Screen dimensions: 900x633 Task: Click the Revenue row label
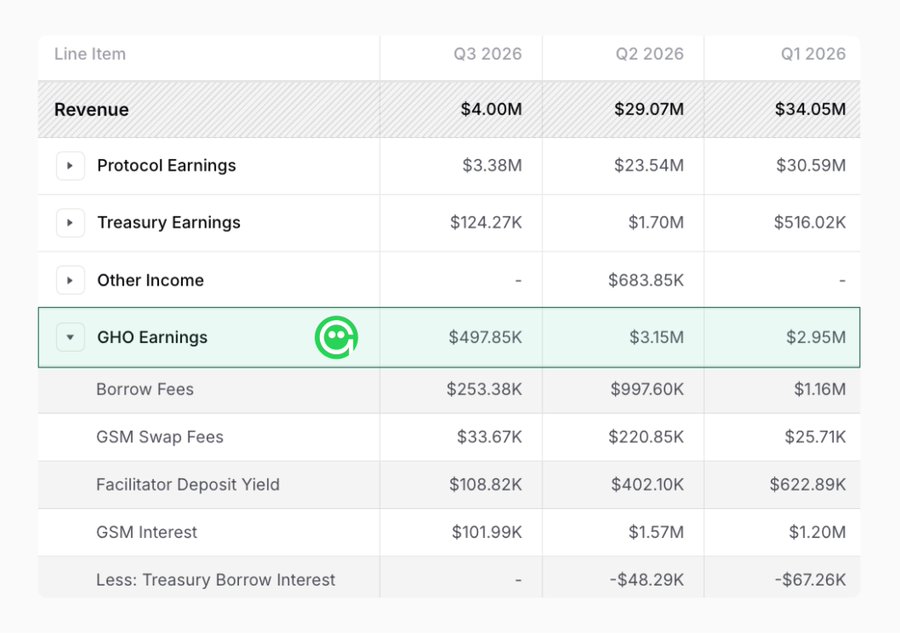(x=91, y=110)
